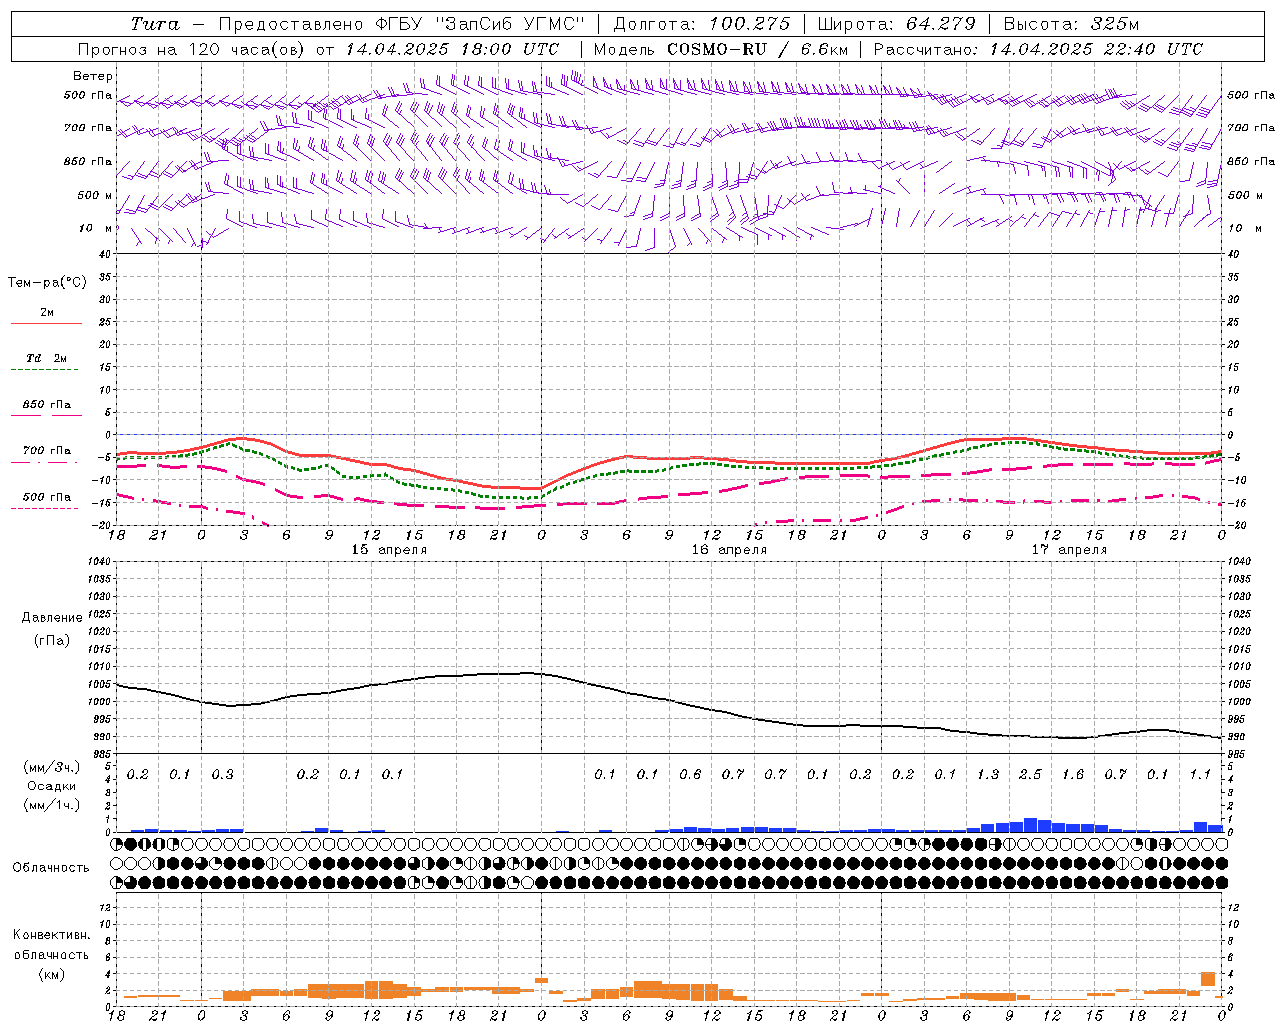Image resolution: width=1280 pixels, height=1024 pixels.
Task: Click the "17 апреля" date label
Action: pos(1069,550)
